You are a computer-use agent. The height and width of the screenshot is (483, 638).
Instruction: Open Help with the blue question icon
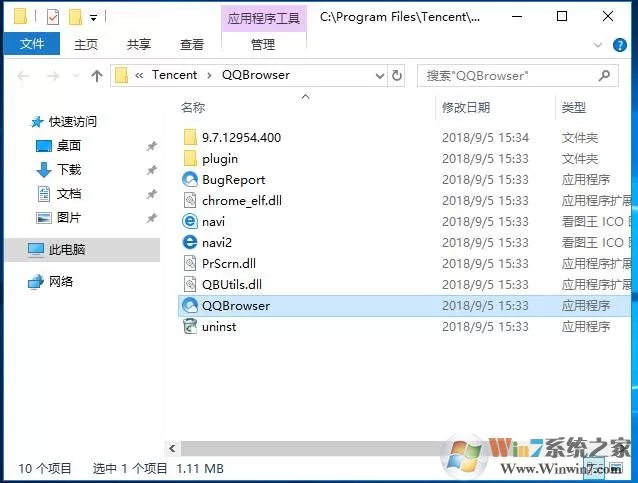coord(620,45)
